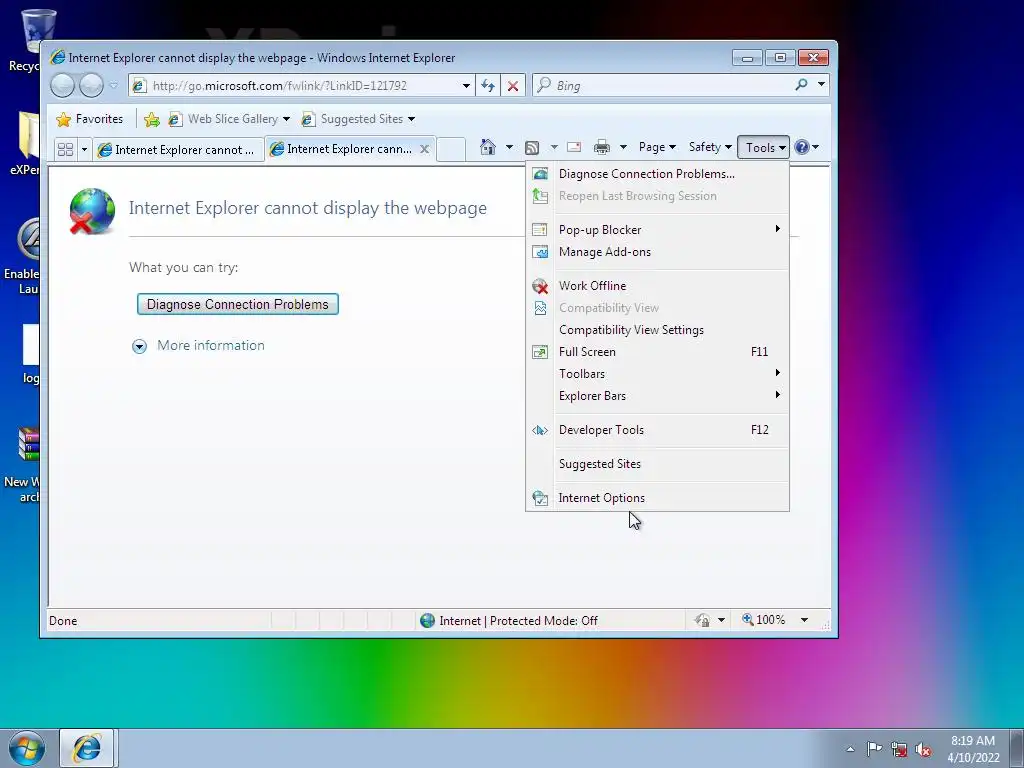Click the Back navigation button
Image resolution: width=1024 pixels, height=768 pixels.
click(x=63, y=85)
